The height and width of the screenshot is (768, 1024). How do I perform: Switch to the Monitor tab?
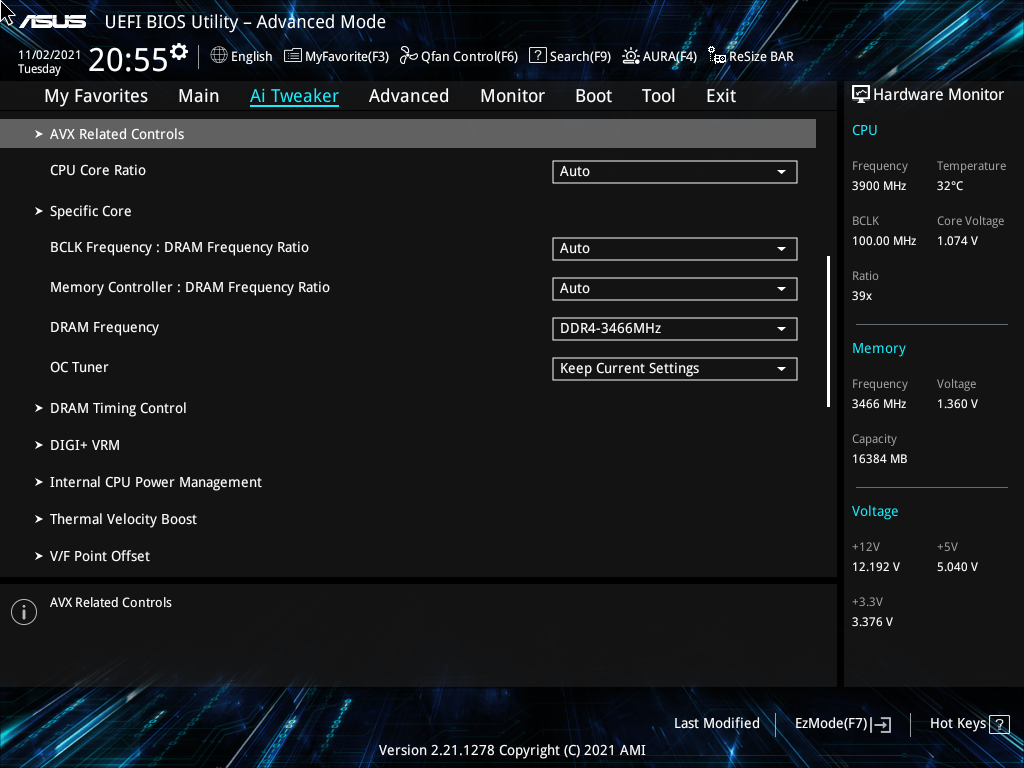[512, 96]
